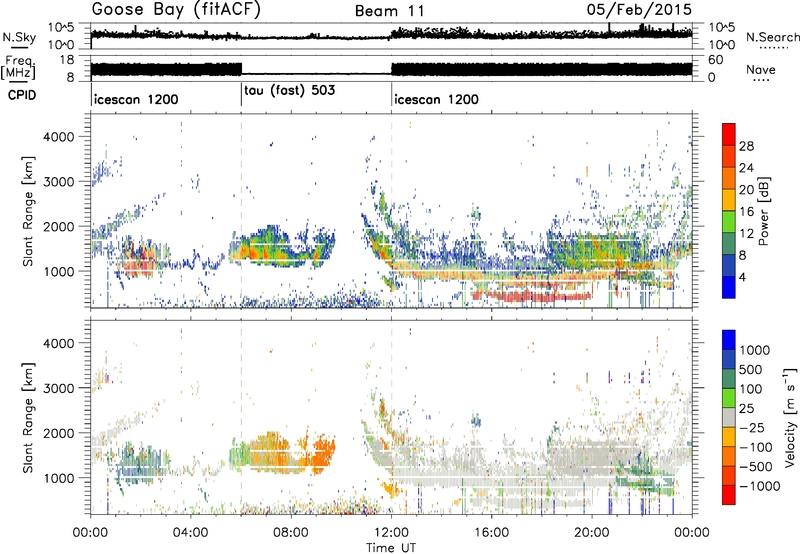Click the "4" label on the Power colorbar
The image size is (800, 554).
pos(743,277)
